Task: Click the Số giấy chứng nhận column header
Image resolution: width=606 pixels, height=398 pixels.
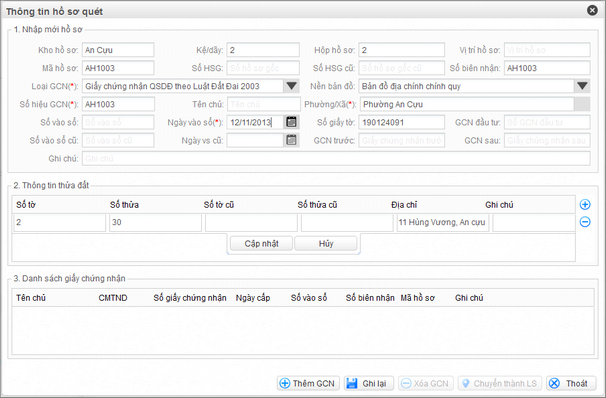Action: (x=190, y=298)
